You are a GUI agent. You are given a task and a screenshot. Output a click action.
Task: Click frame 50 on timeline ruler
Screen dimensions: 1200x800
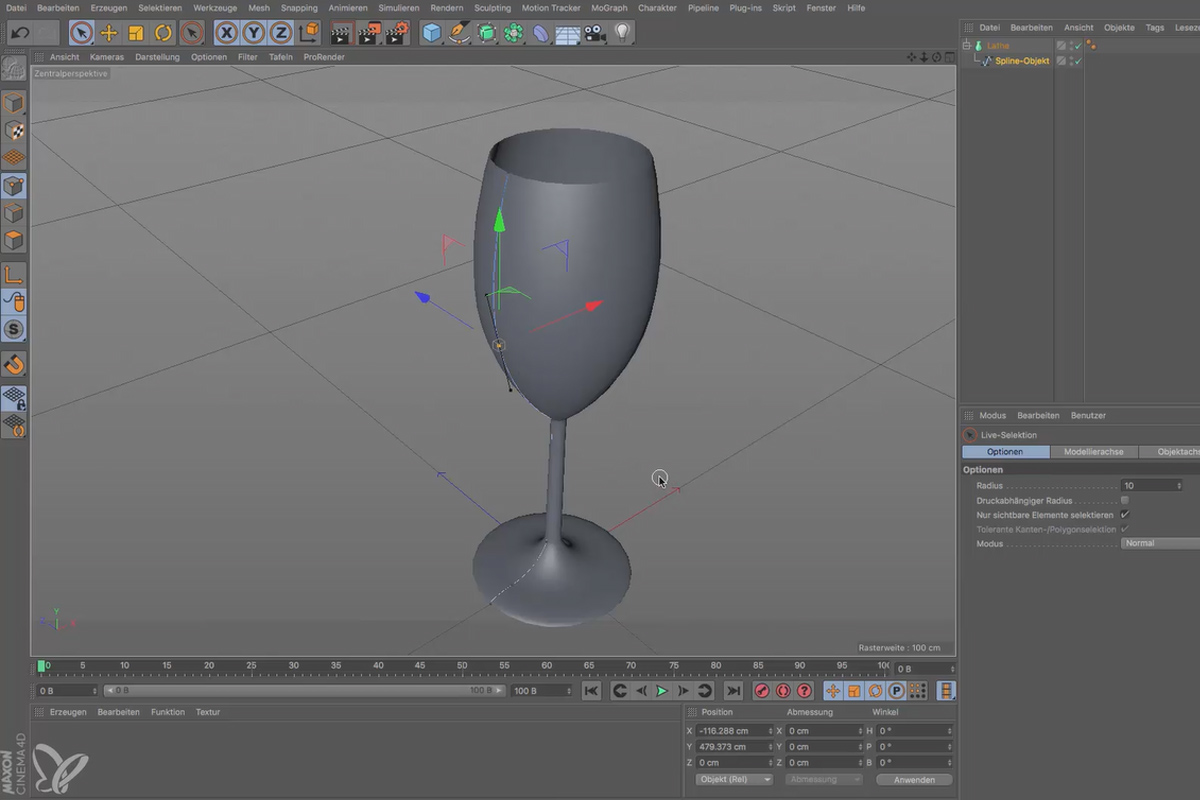pyautogui.click(x=462, y=665)
